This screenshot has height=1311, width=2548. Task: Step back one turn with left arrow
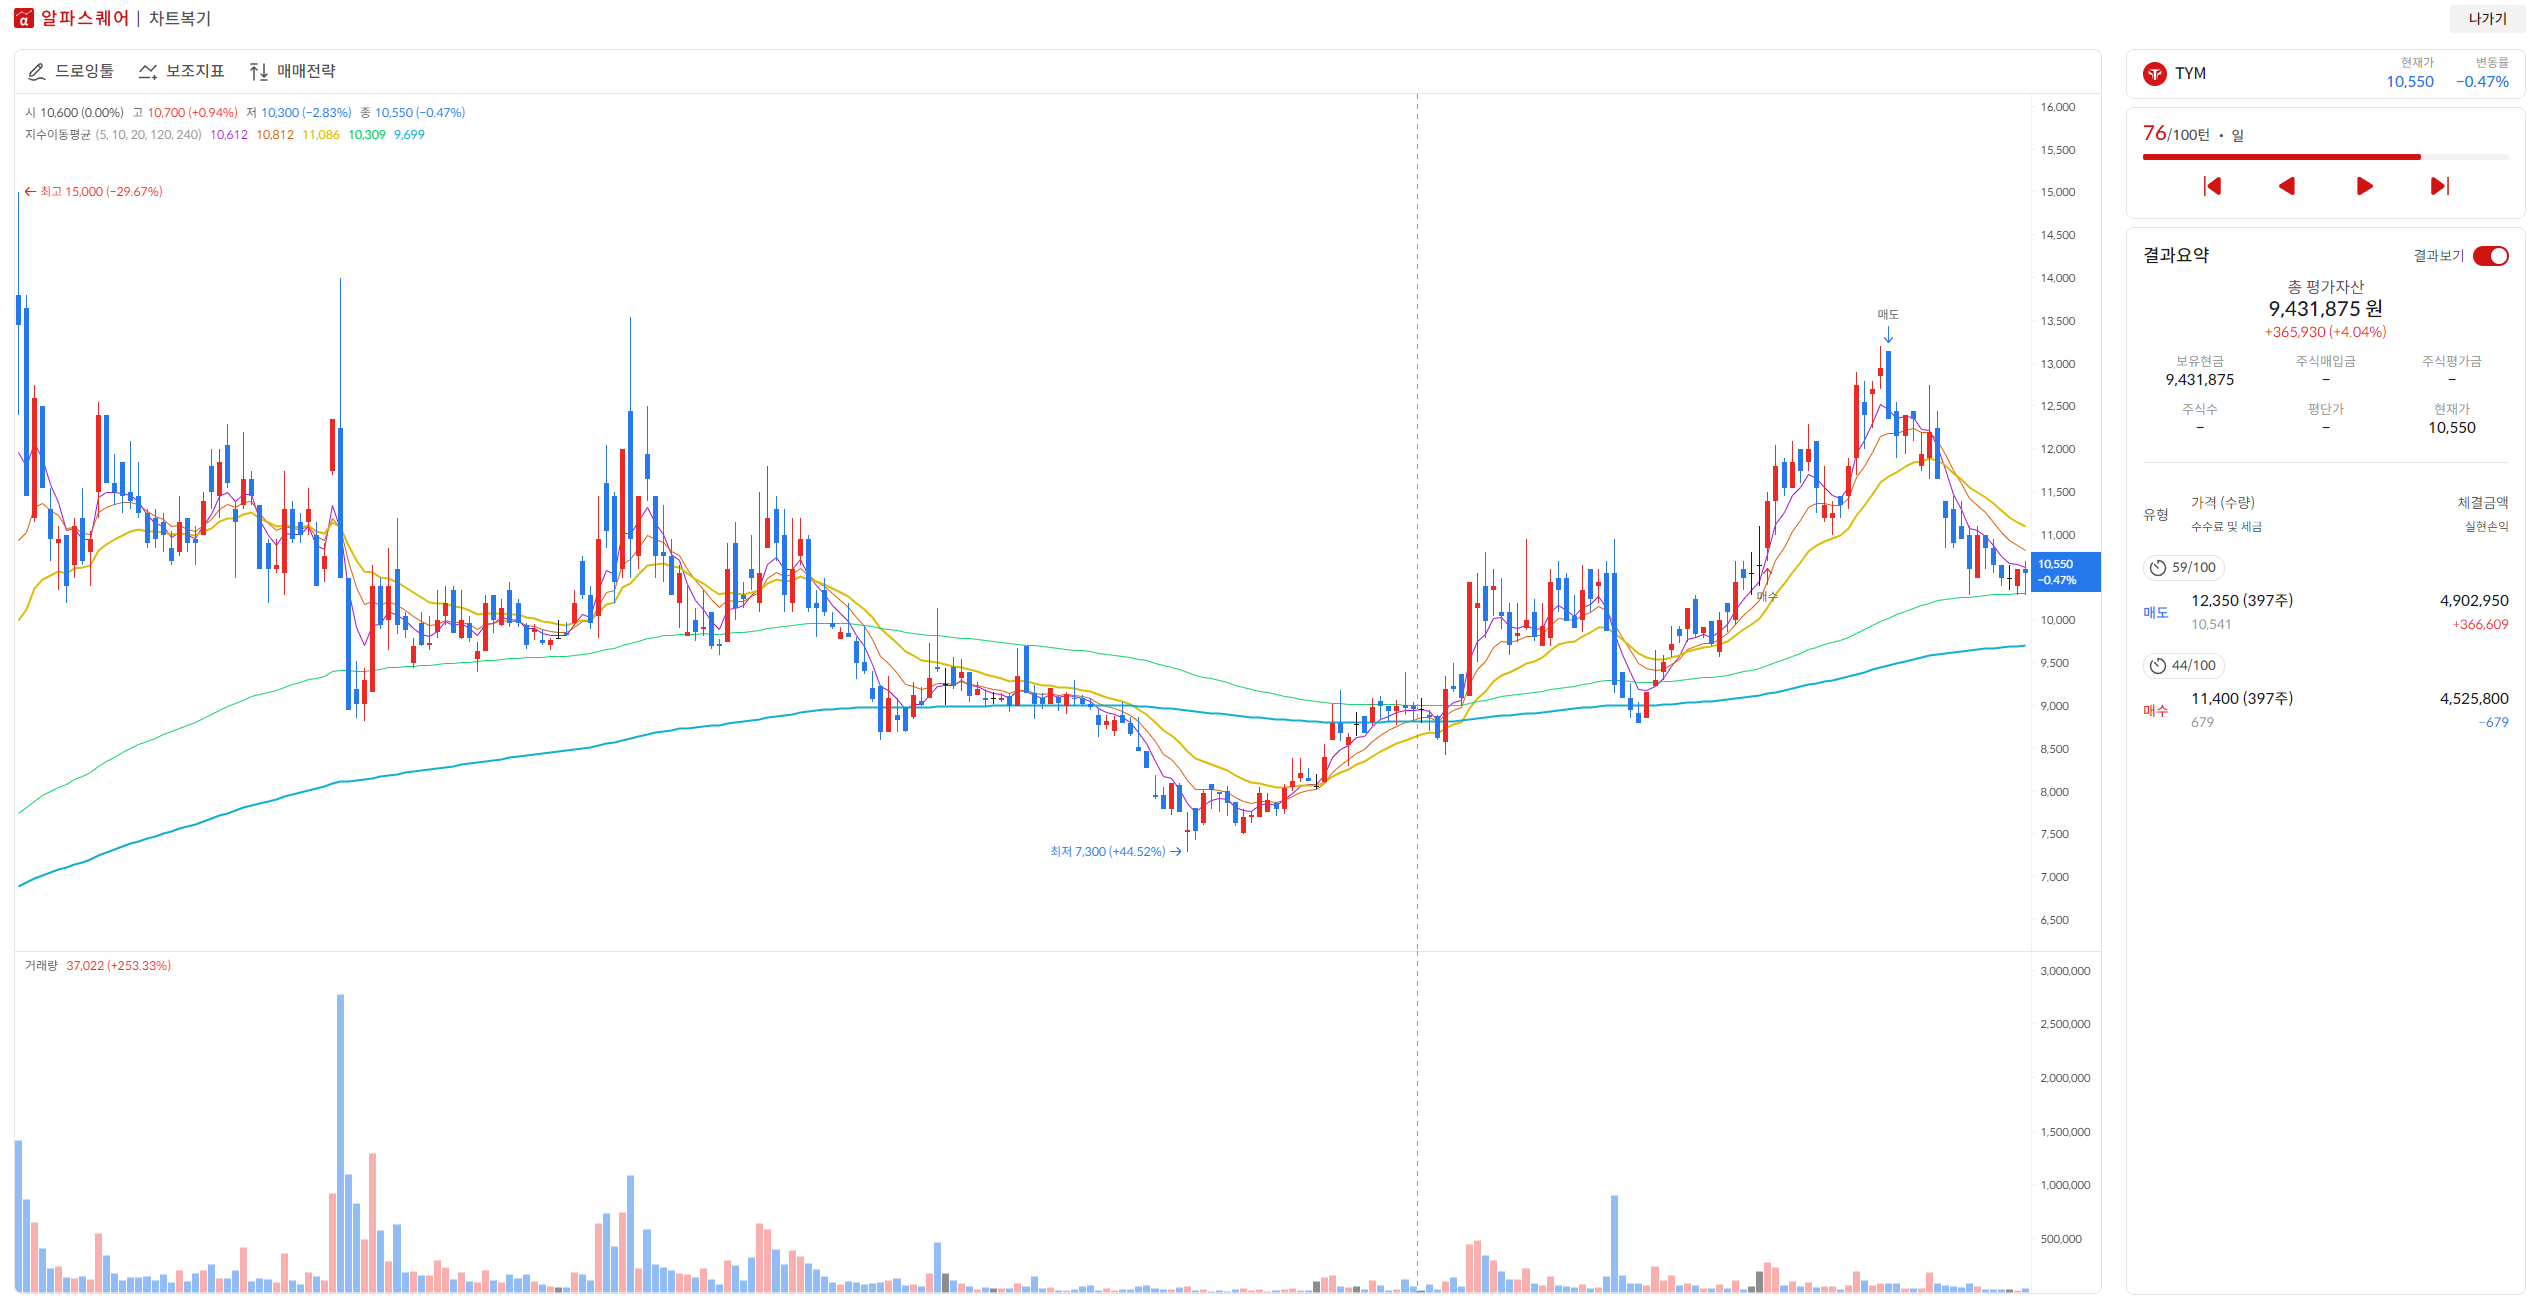2287,186
